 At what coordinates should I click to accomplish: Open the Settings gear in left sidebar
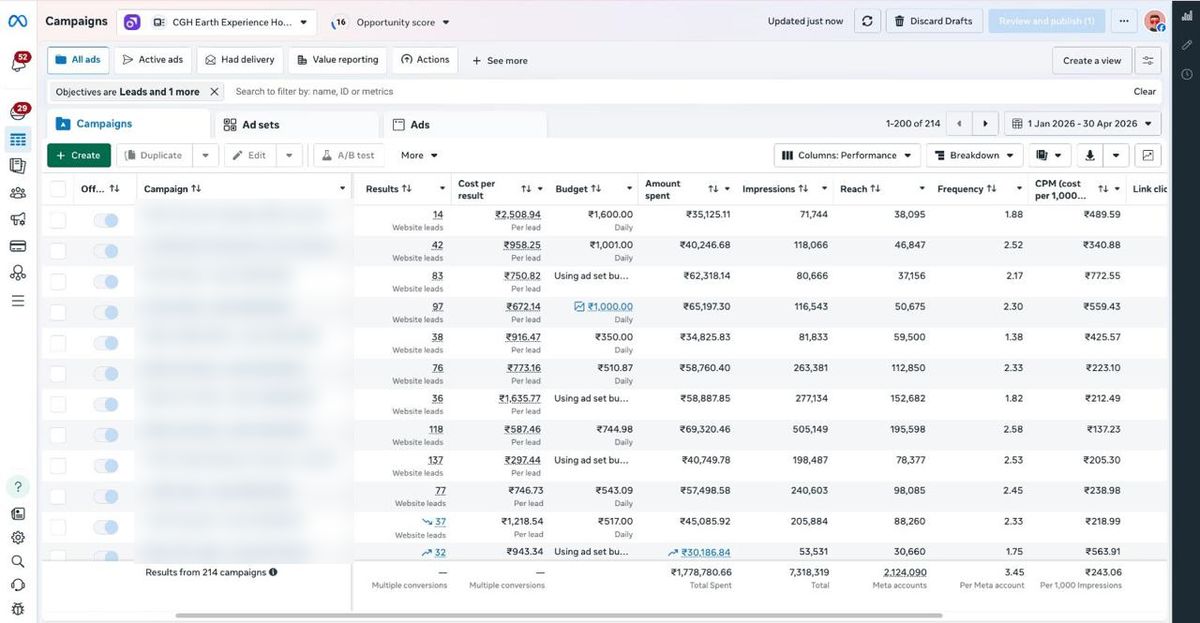tap(18, 538)
